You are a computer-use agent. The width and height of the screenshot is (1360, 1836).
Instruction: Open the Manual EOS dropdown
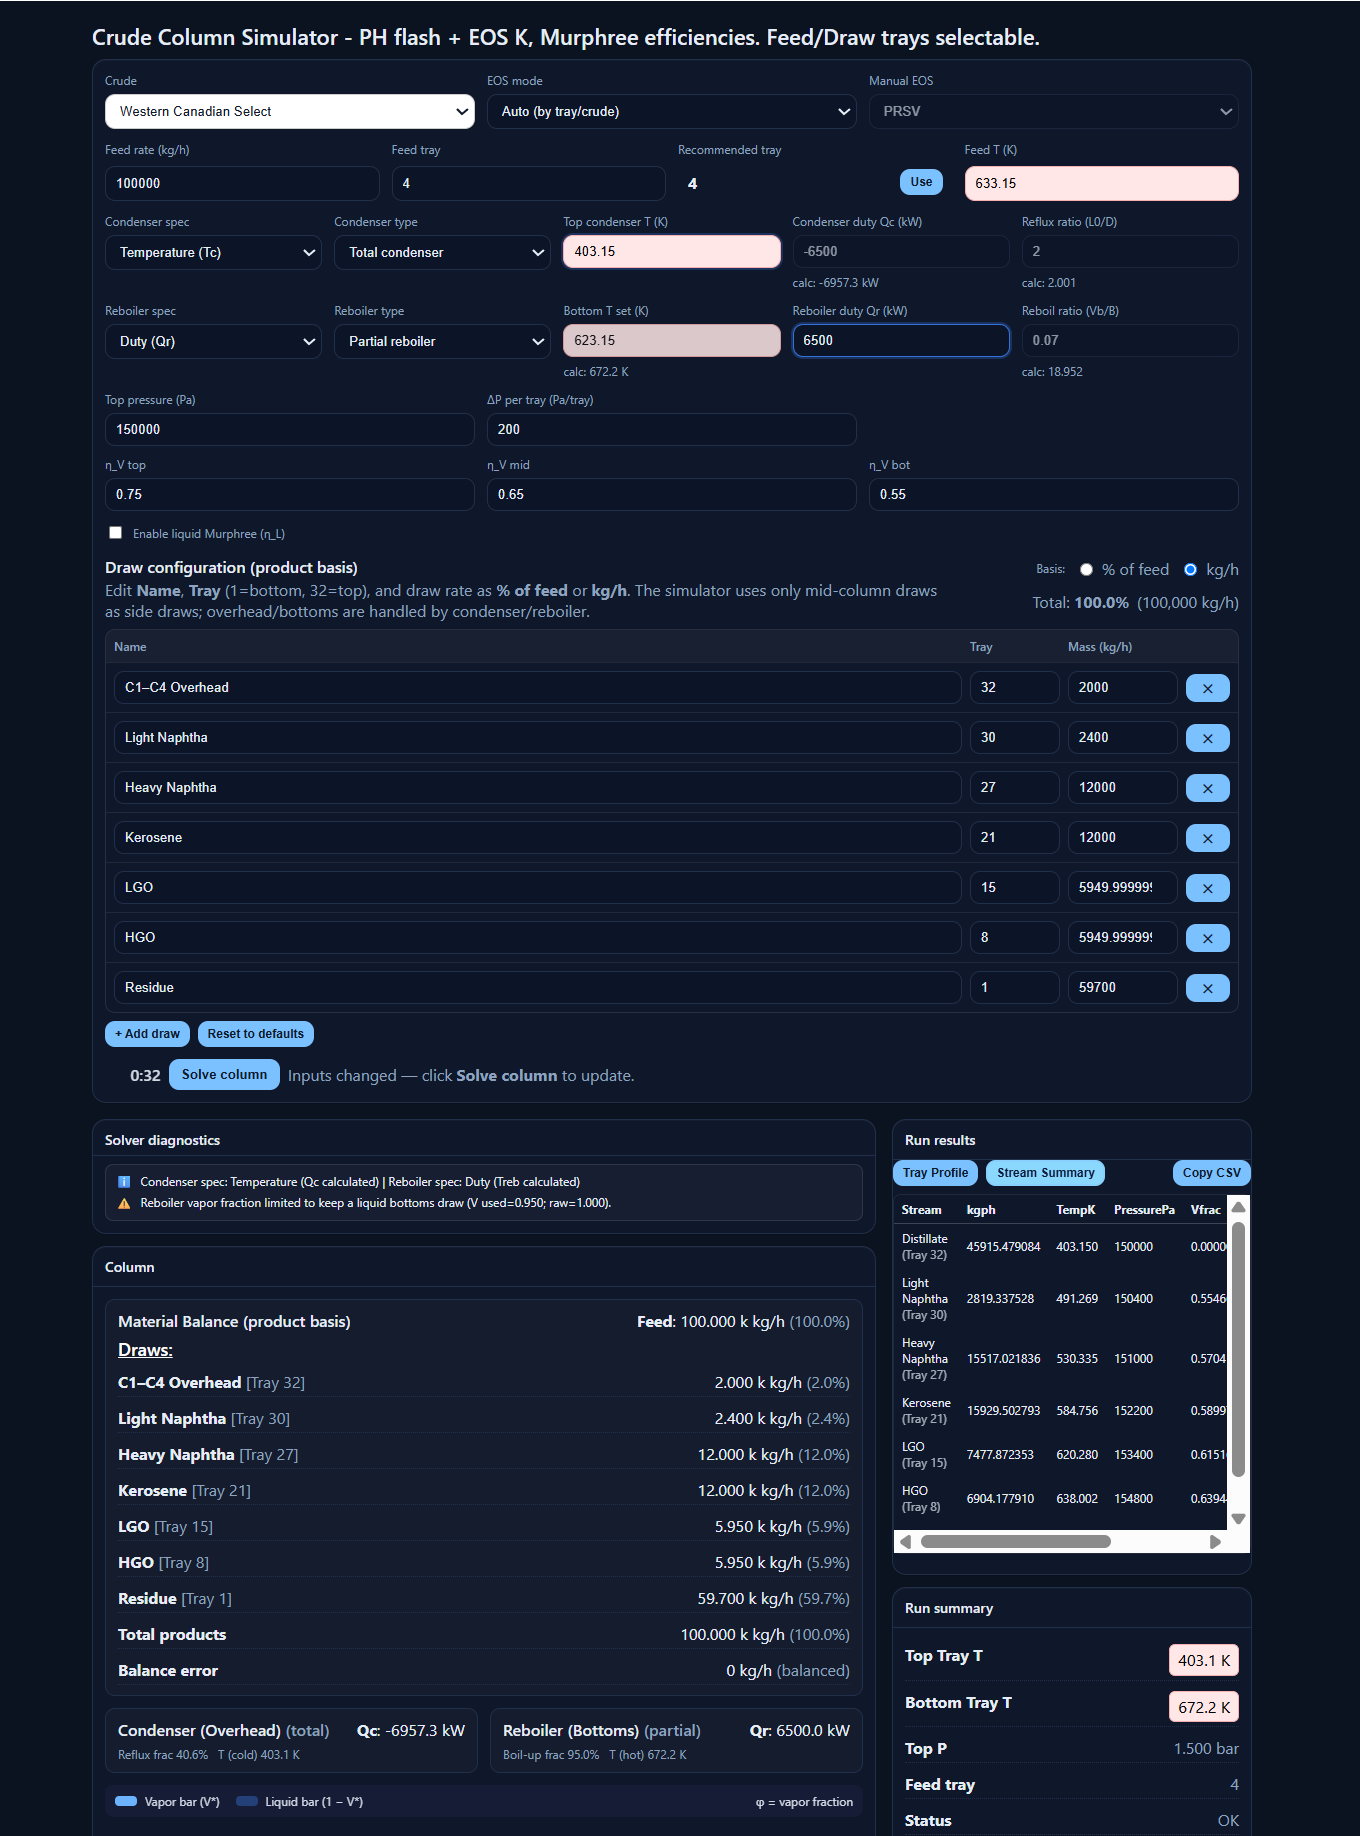point(1054,111)
